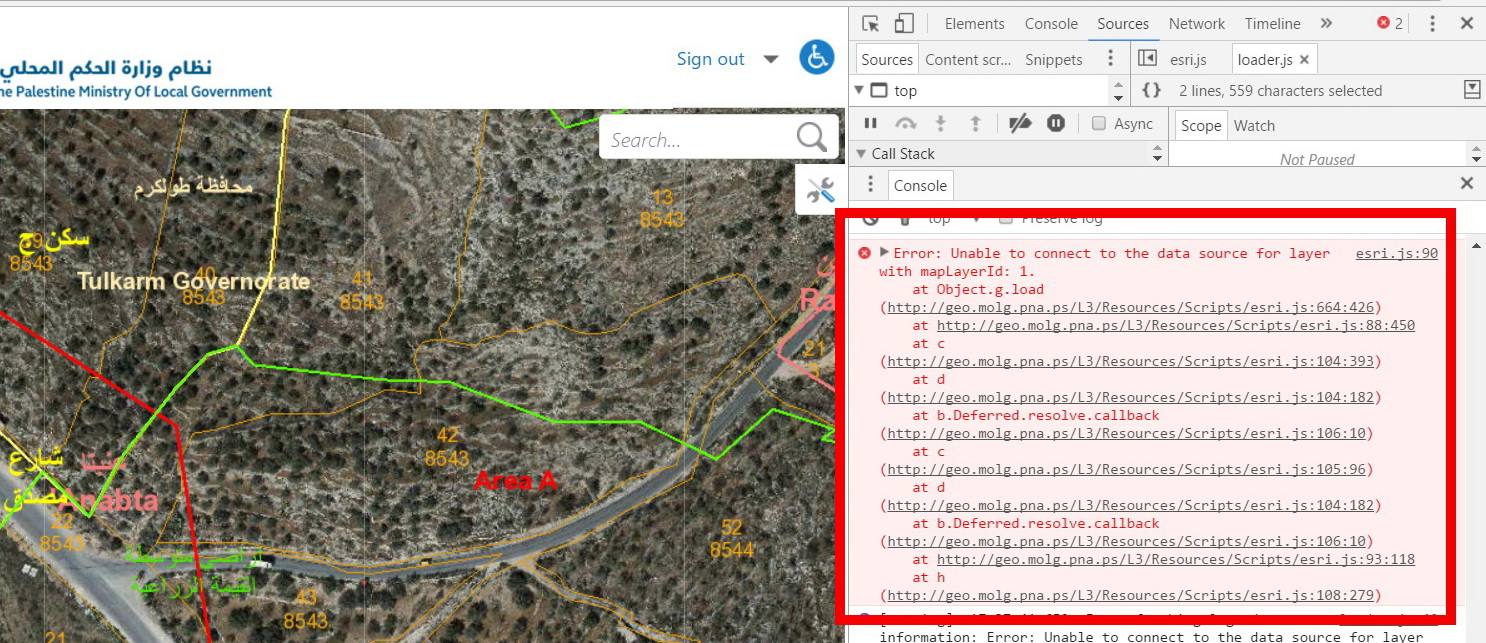Switch to the Content scripts tab
This screenshot has height=643, width=1486.
[968, 60]
